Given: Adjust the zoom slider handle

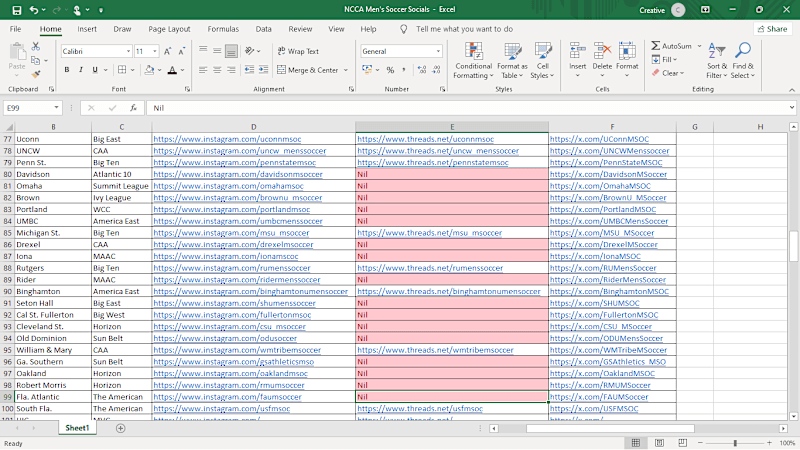Looking at the screenshot, I should click(735, 443).
